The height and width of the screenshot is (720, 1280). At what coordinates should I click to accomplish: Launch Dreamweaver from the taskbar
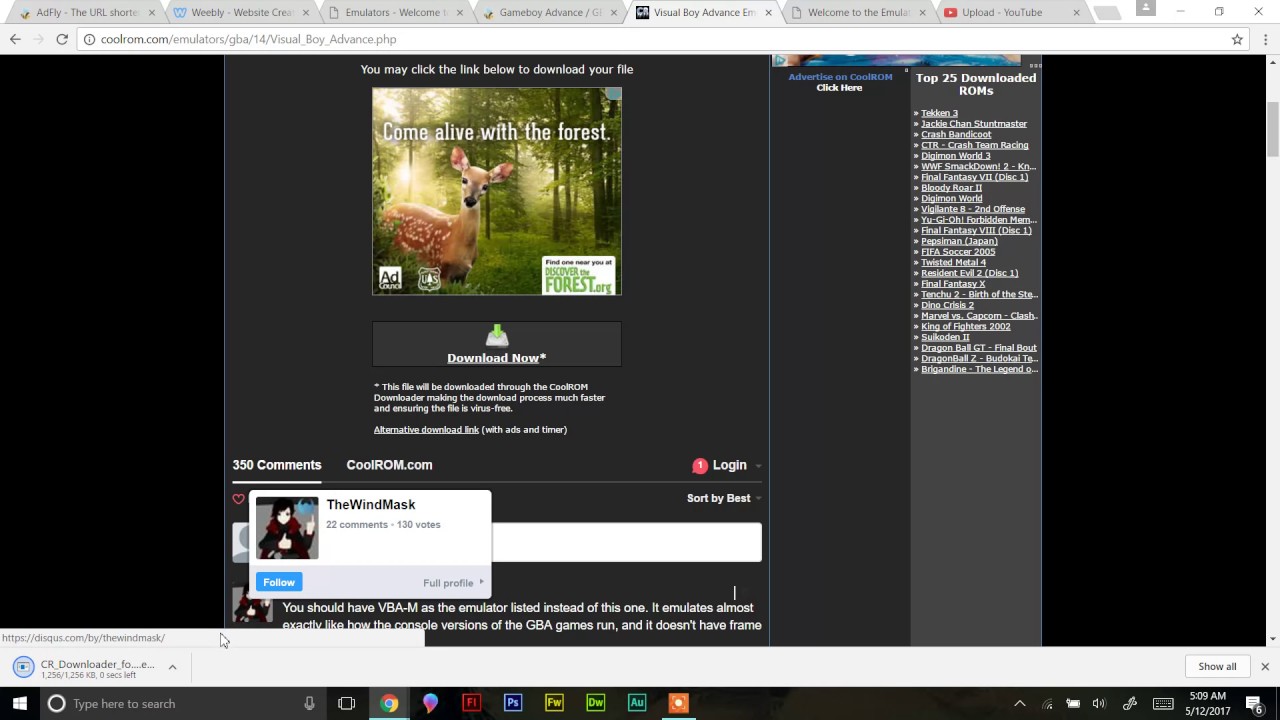coord(596,703)
